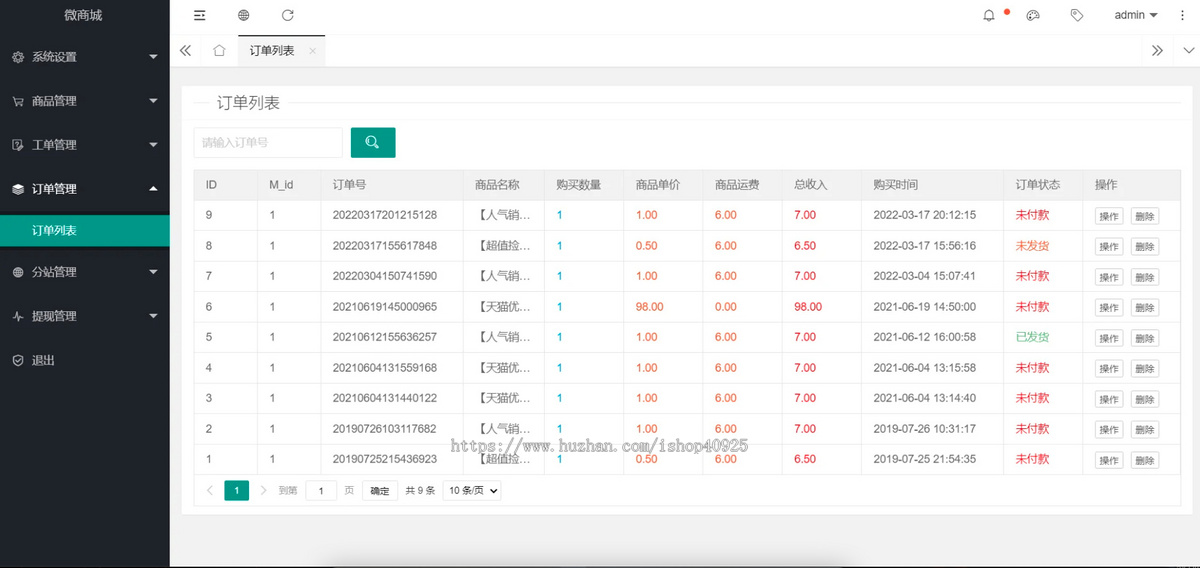1200x568 pixels.
Task: Open the tab operations dropdown arrow
Action: tap(1189, 50)
